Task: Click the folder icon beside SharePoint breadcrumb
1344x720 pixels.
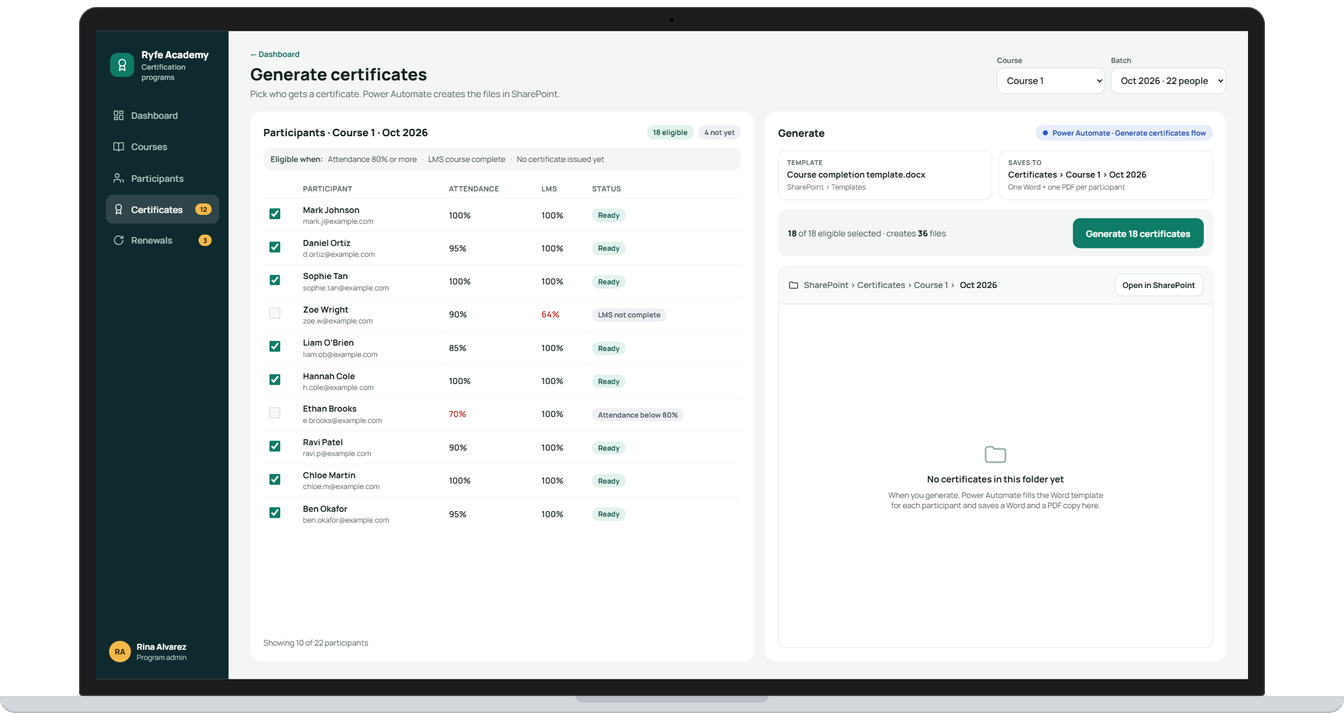Action: (793, 285)
